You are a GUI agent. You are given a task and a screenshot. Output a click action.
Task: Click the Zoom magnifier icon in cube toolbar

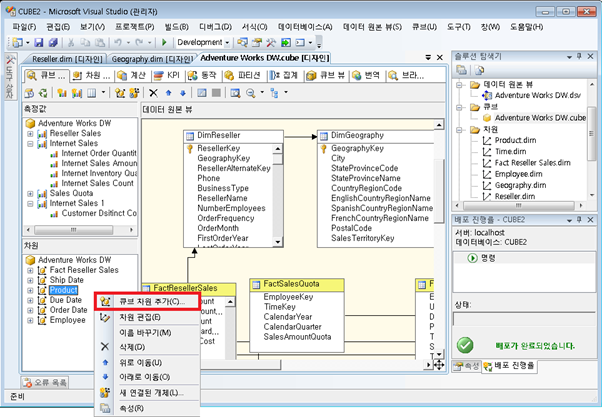tap(251, 93)
